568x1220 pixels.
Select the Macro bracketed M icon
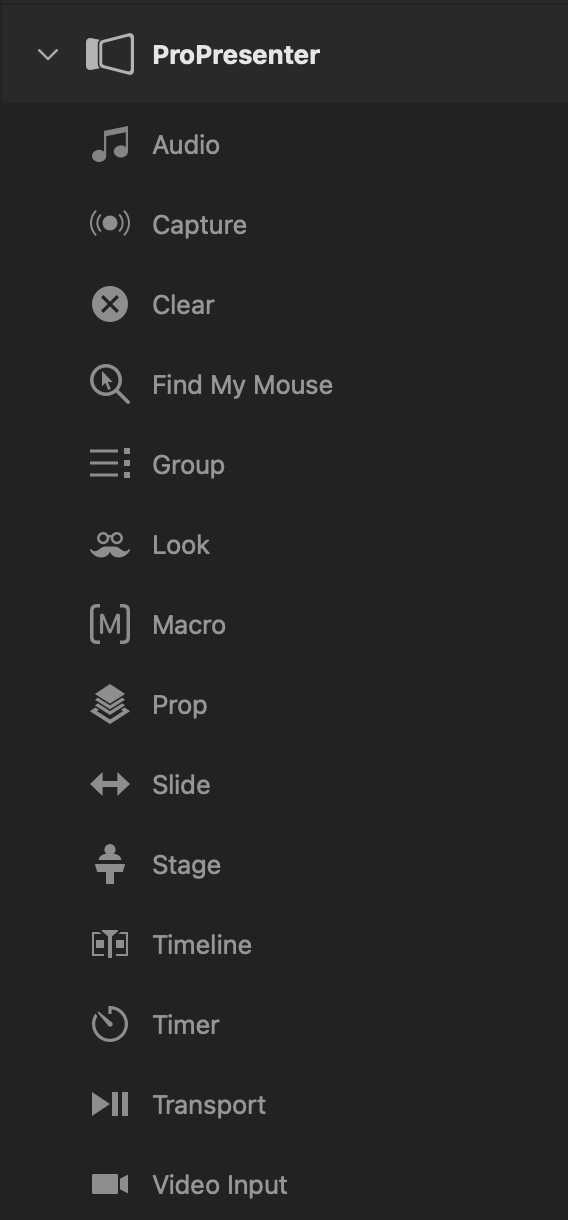110,625
